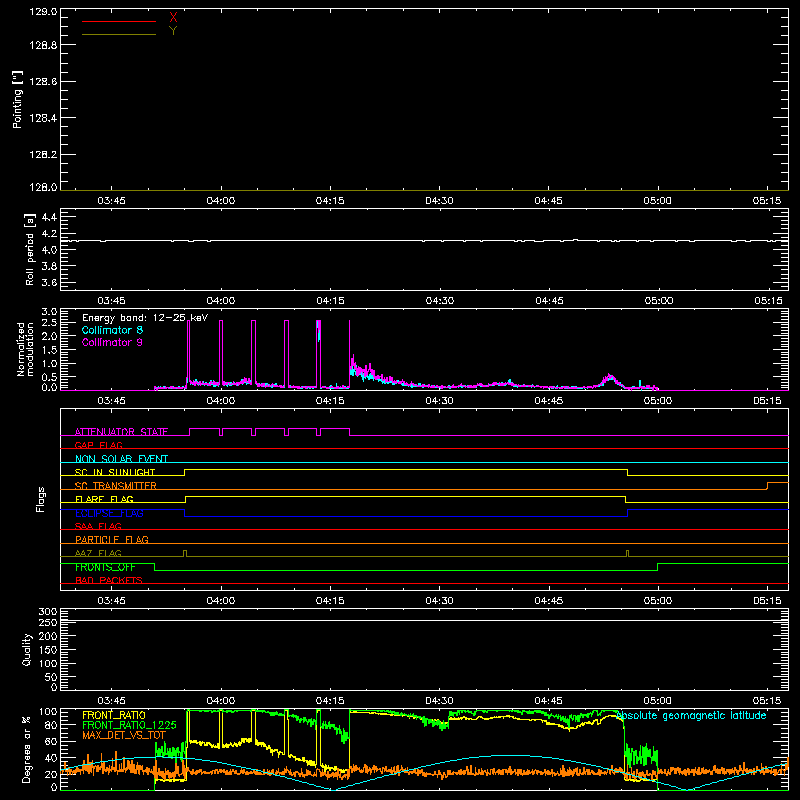Select the SAA_FLAG label
Screen dimensions: 800x800
click(x=98, y=526)
